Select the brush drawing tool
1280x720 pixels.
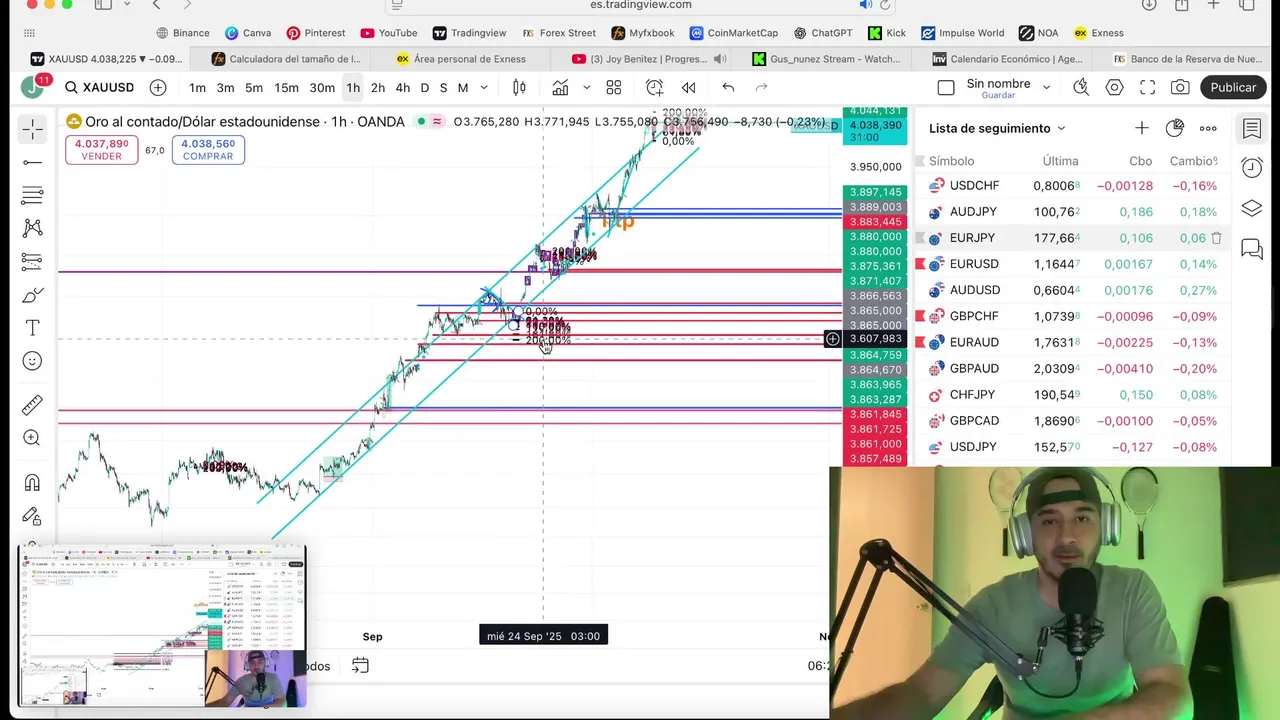pos(32,295)
